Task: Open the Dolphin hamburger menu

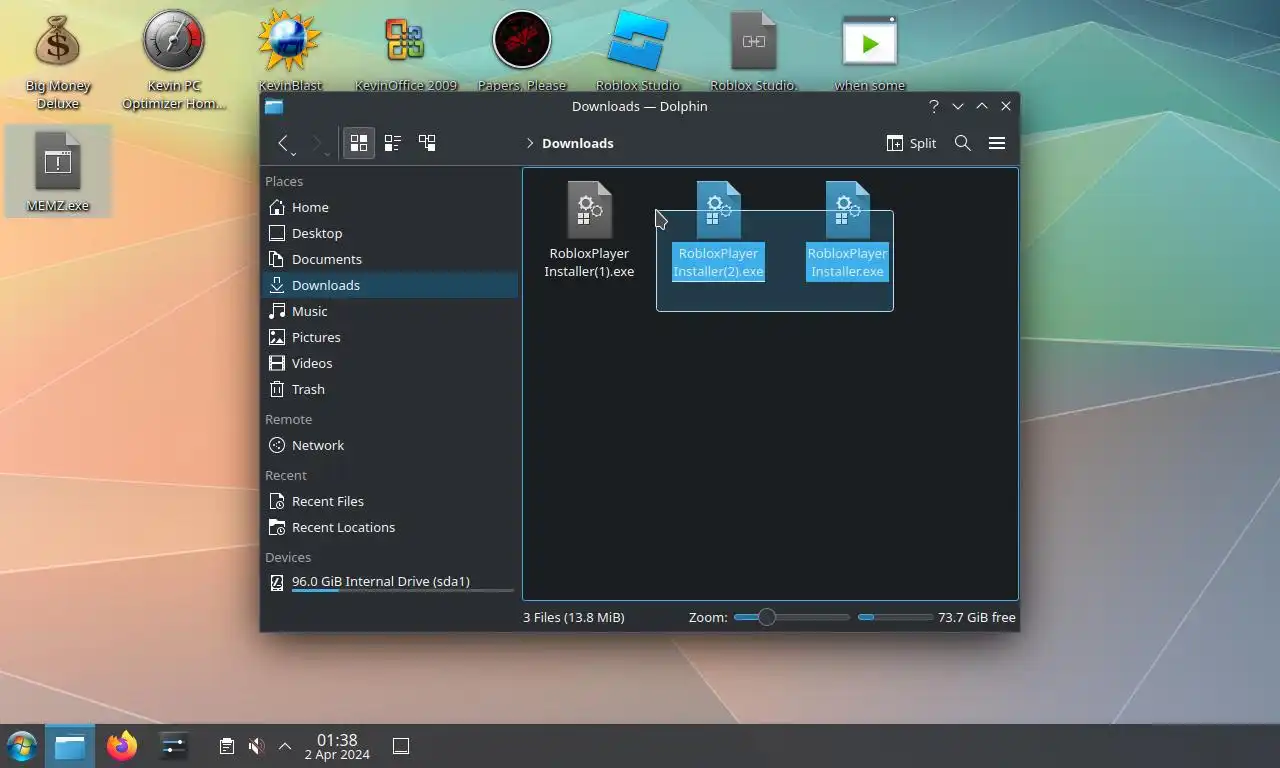Action: click(x=997, y=143)
